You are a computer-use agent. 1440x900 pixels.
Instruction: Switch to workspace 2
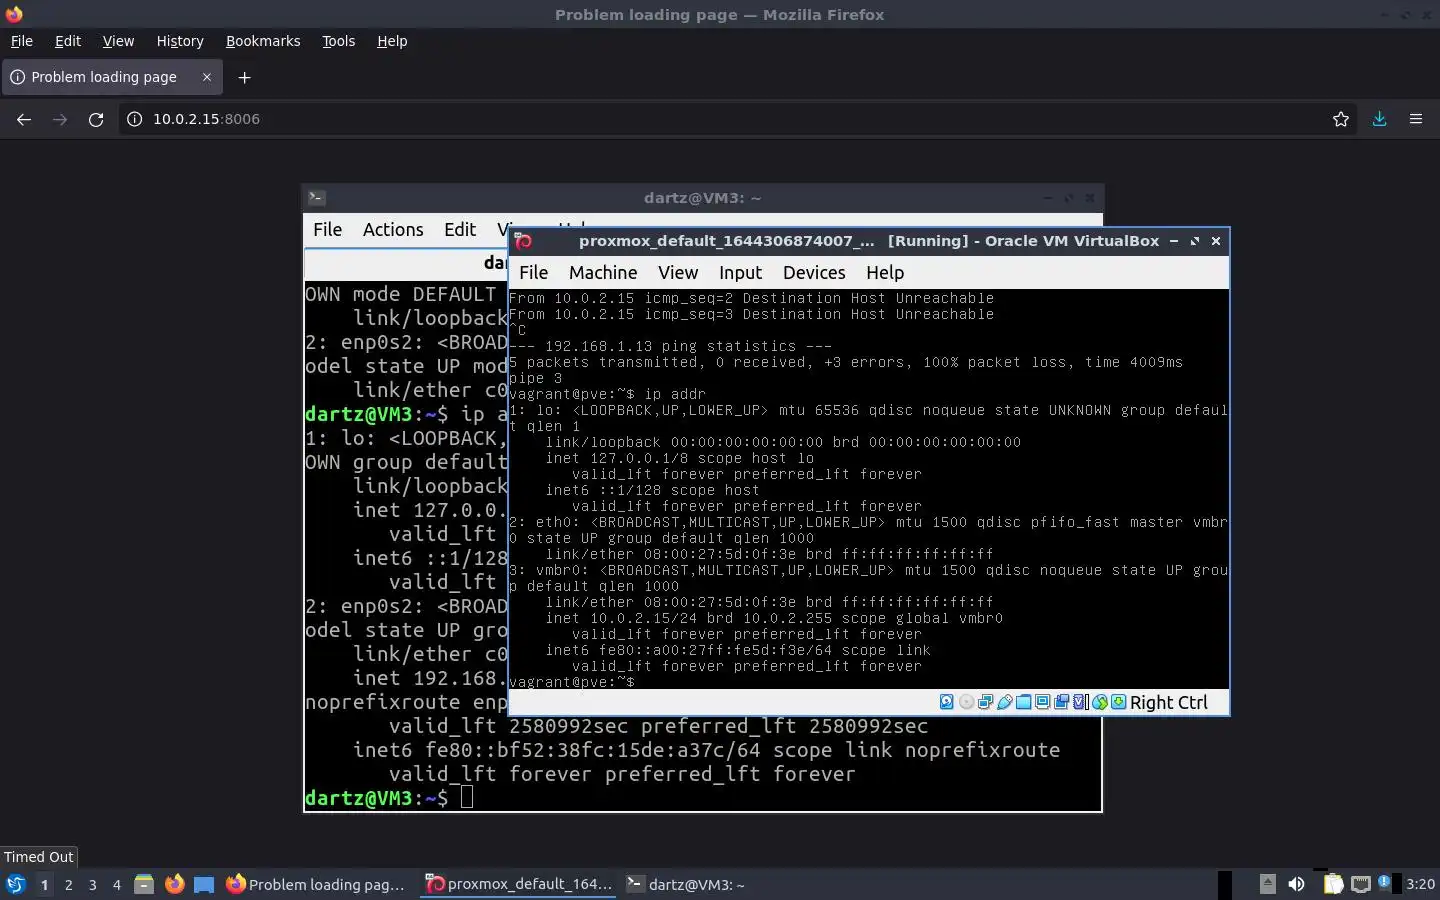[68, 884]
